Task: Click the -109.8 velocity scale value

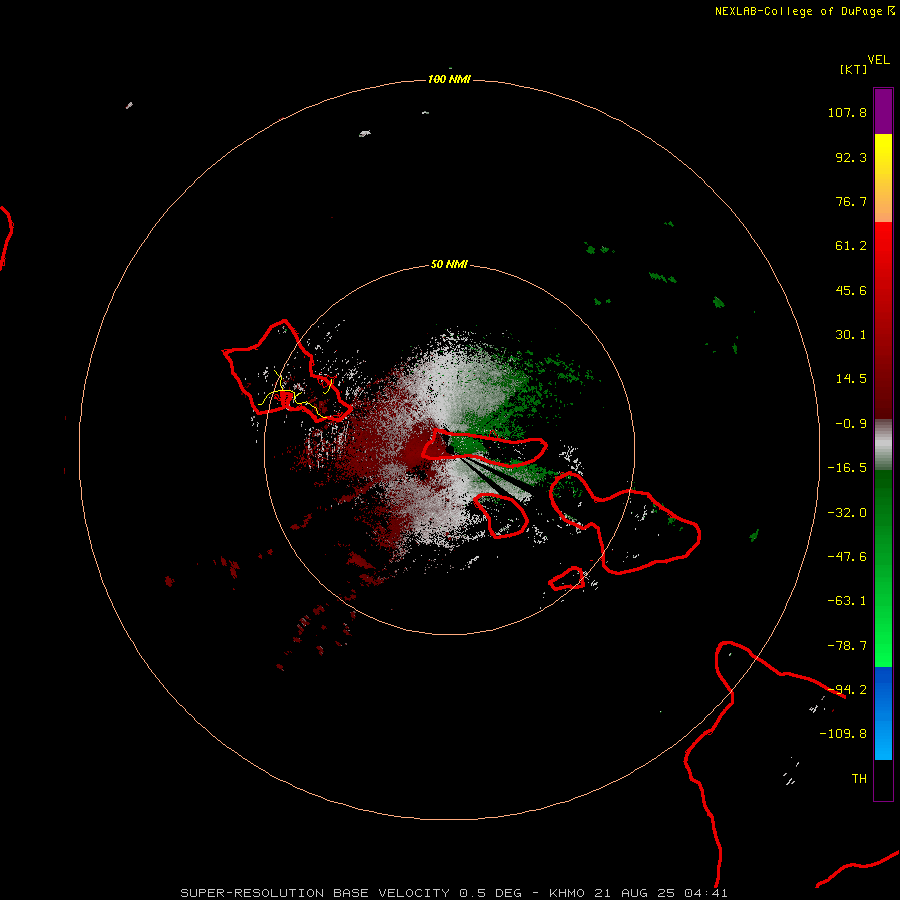Action: pos(843,734)
